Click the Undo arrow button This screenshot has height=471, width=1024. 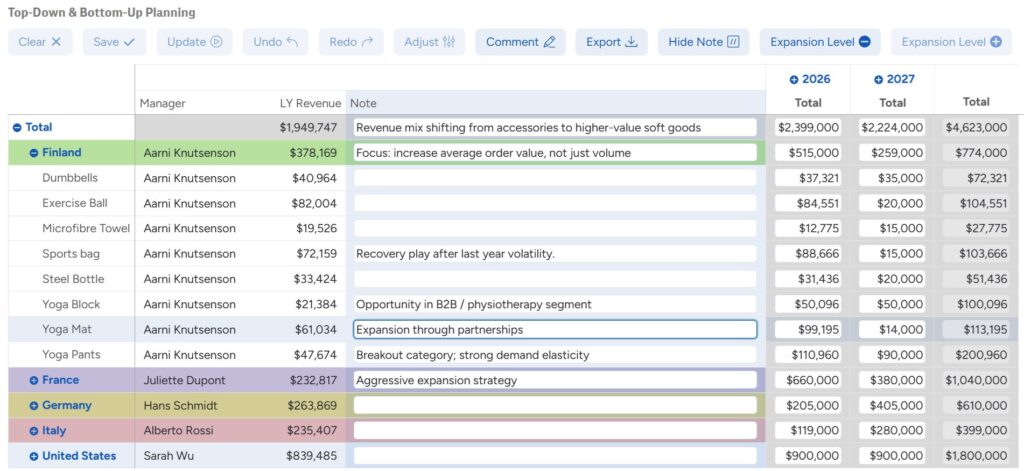pyautogui.click(x=275, y=42)
